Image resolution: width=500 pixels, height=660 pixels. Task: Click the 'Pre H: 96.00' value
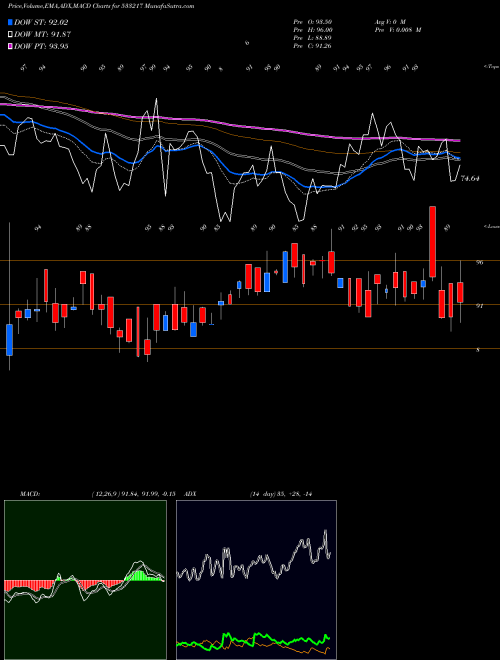[x=313, y=30]
